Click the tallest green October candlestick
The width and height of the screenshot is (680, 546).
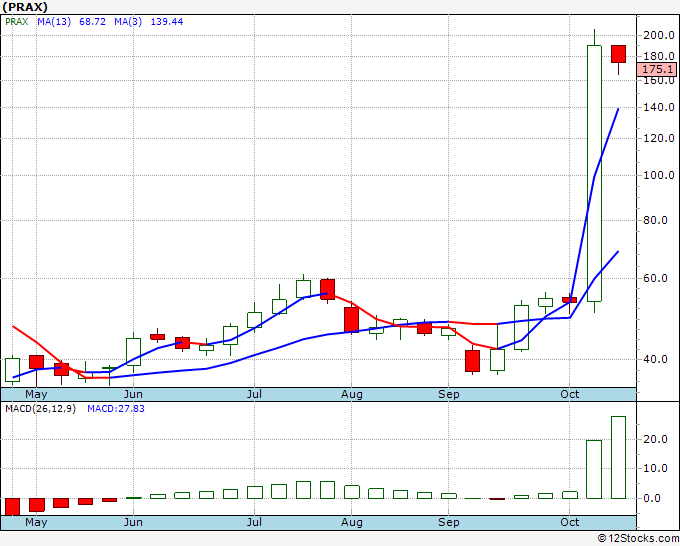[x=594, y=173]
